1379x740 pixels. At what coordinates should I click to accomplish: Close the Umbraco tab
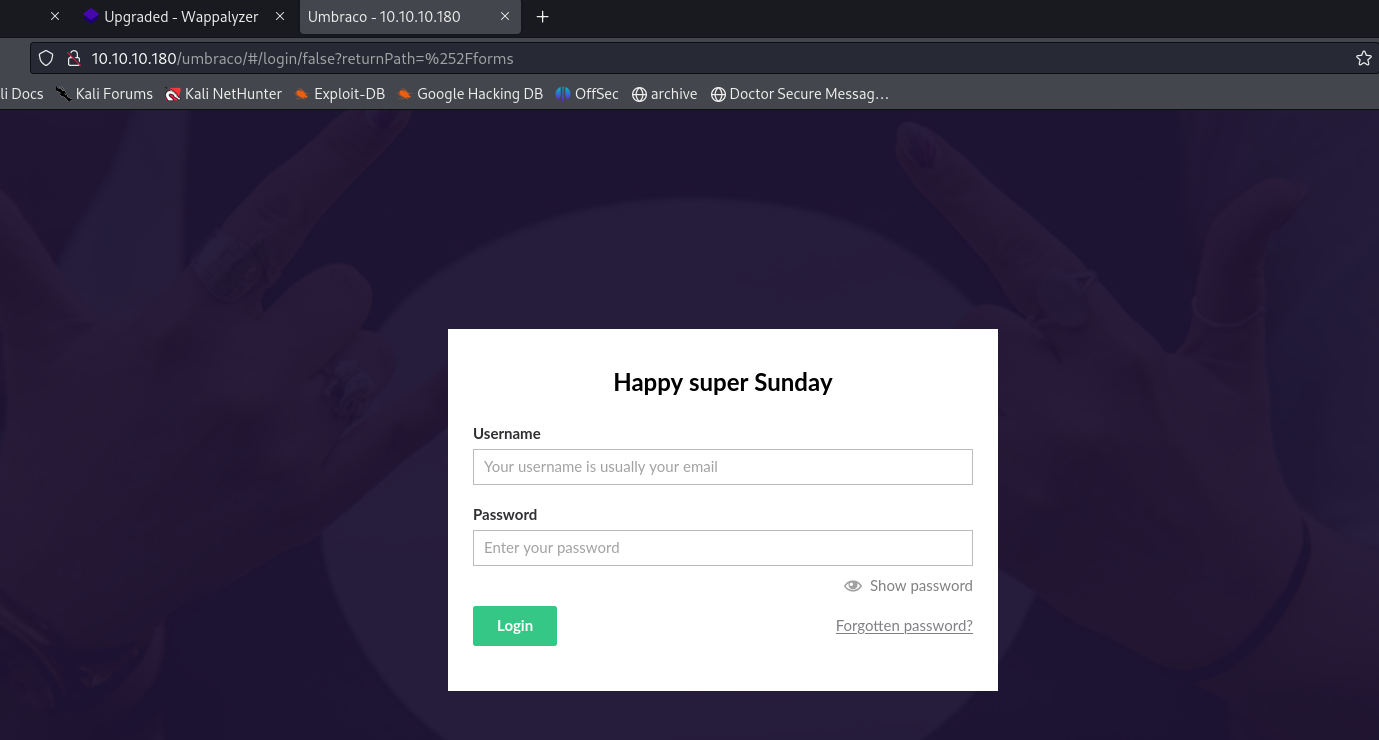[x=506, y=17]
